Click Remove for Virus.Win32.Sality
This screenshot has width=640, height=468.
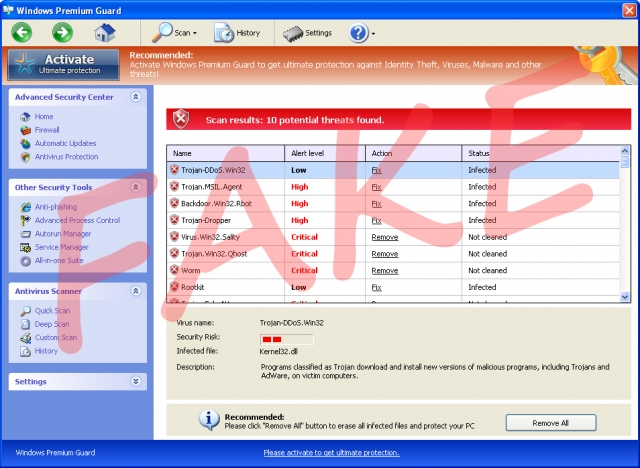(384, 237)
